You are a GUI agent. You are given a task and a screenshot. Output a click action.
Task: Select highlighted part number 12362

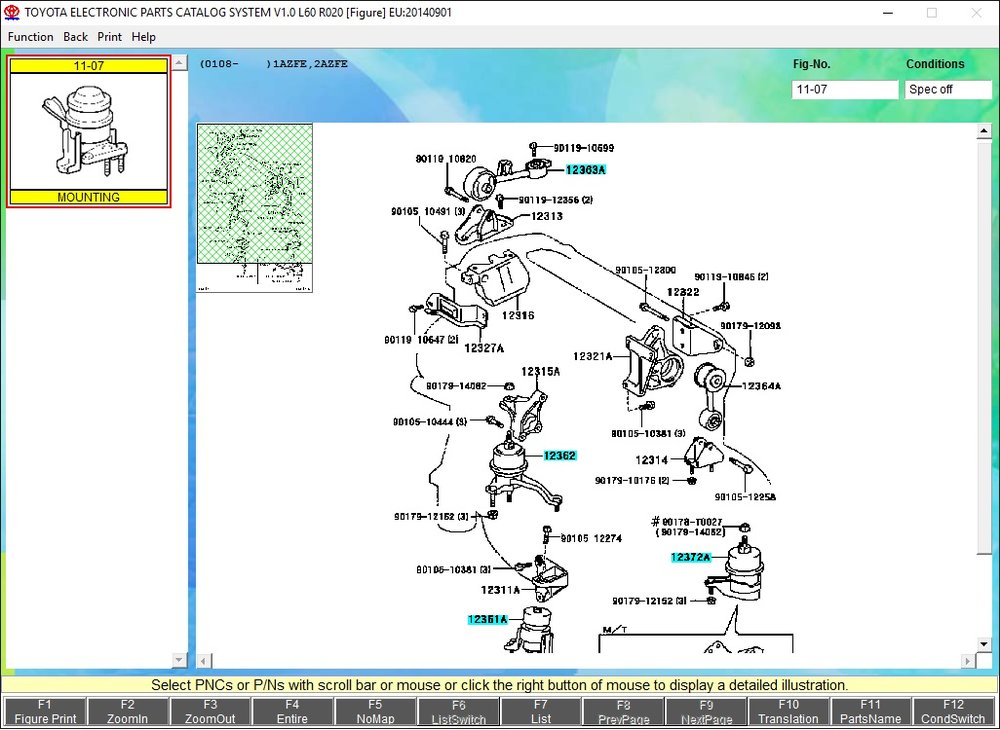[559, 455]
